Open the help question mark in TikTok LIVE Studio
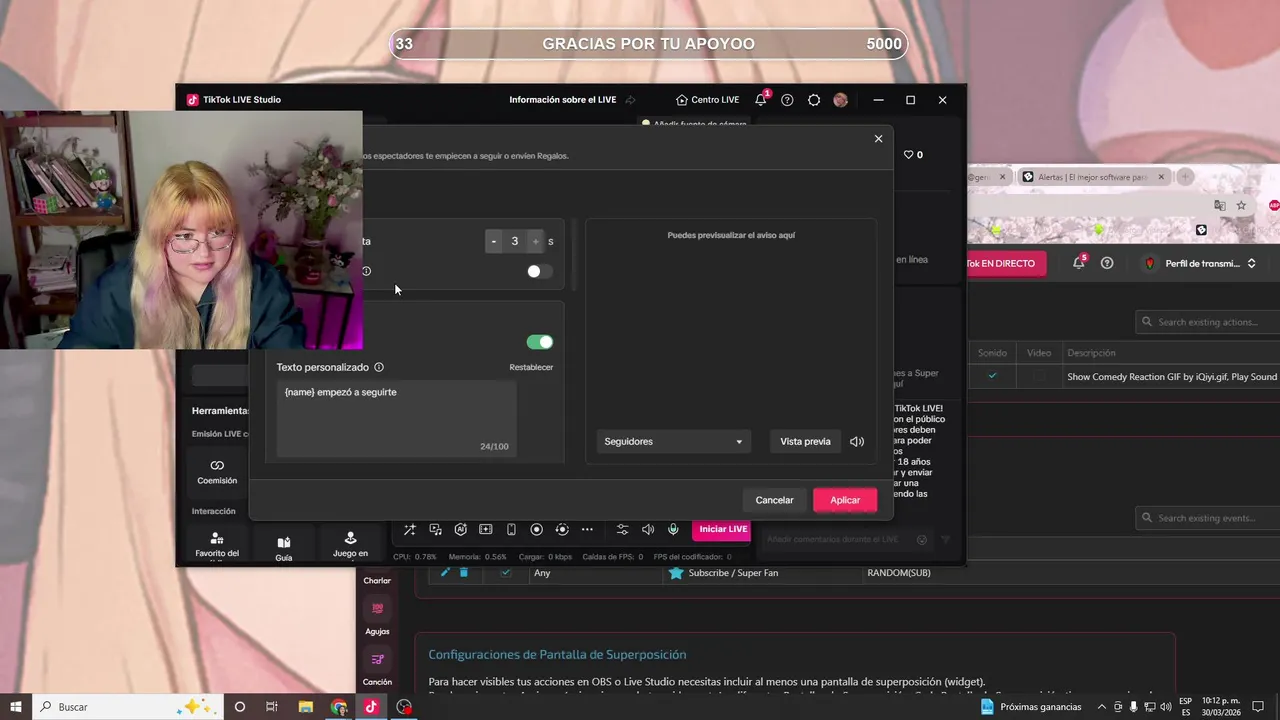This screenshot has height=720, width=1280. tap(787, 100)
